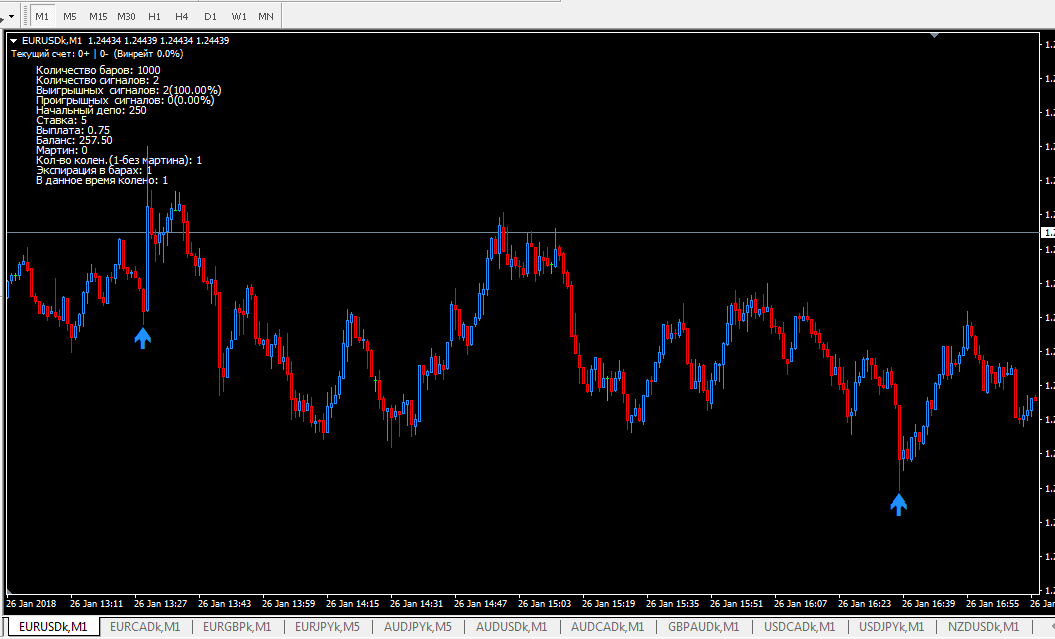Click the triangle beside the EURUSDk,M1 chart title
Screen dimensions: 1055x639
[13, 41]
